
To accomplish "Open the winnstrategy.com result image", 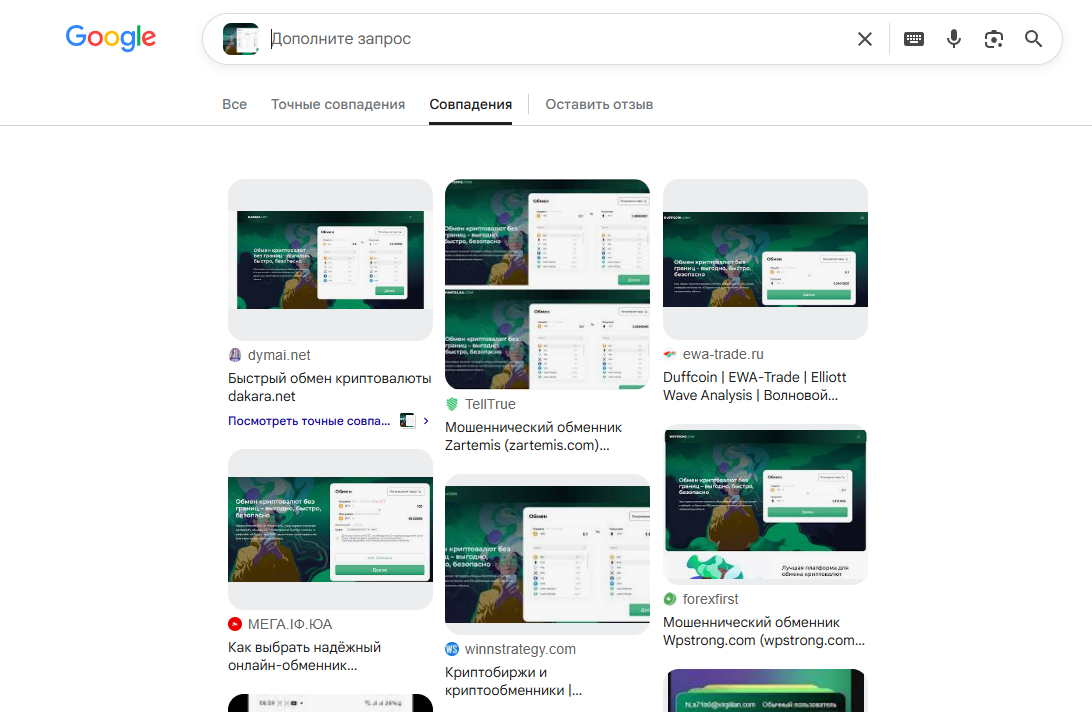I will click(547, 555).
